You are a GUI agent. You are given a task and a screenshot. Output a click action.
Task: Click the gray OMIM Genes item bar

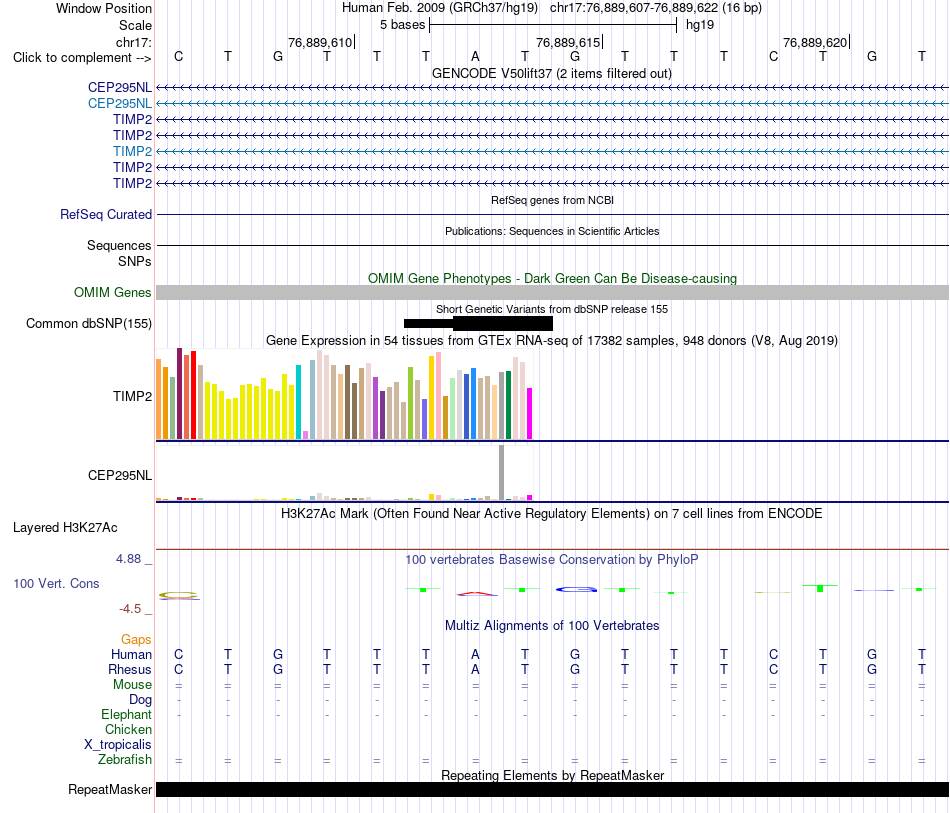coord(552,293)
